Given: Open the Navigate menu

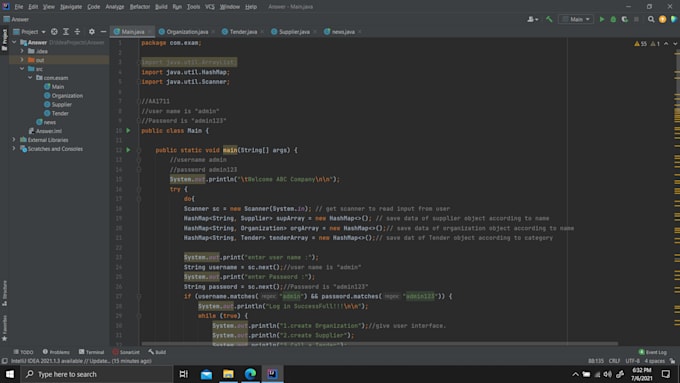Looking at the screenshot, I should point(71,7).
